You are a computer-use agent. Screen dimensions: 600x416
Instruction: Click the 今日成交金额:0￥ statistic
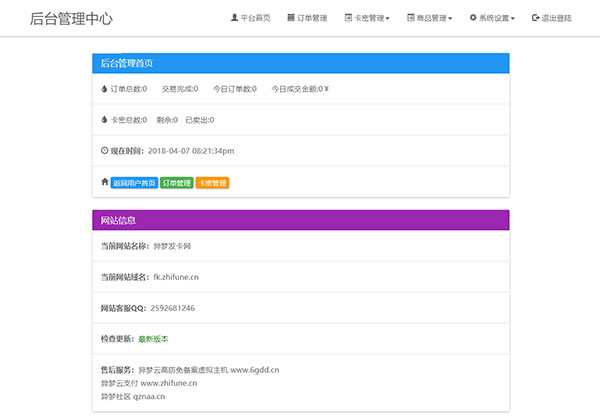coord(300,89)
